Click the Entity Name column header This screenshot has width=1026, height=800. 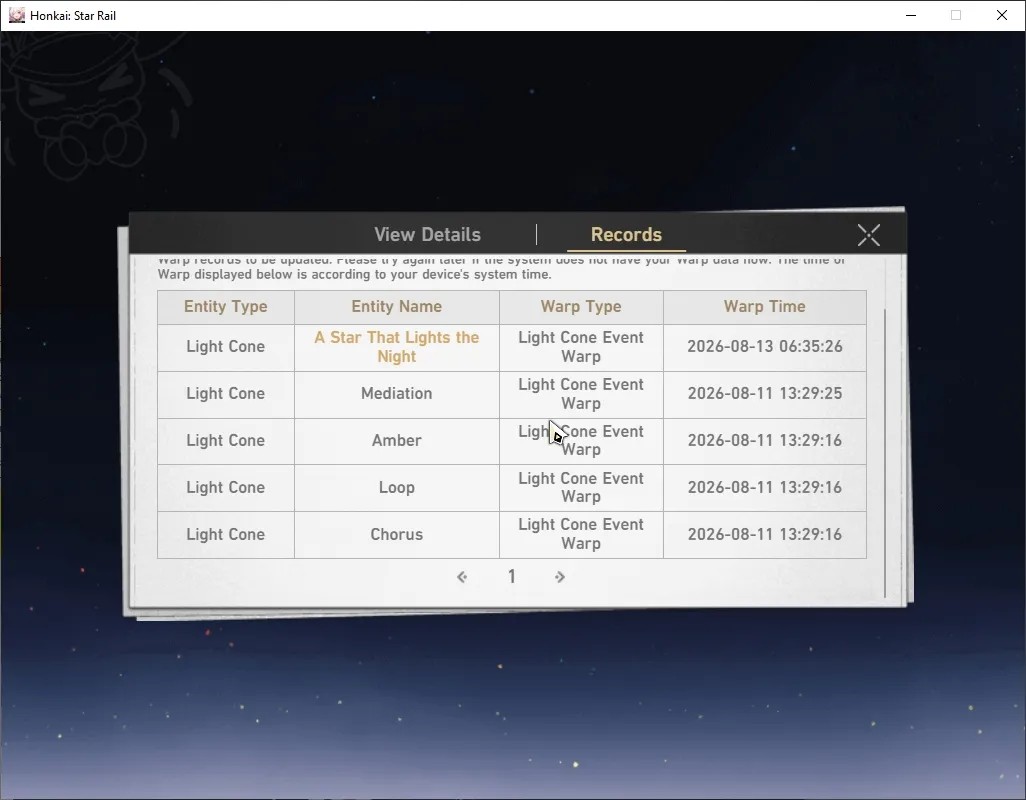(x=397, y=307)
